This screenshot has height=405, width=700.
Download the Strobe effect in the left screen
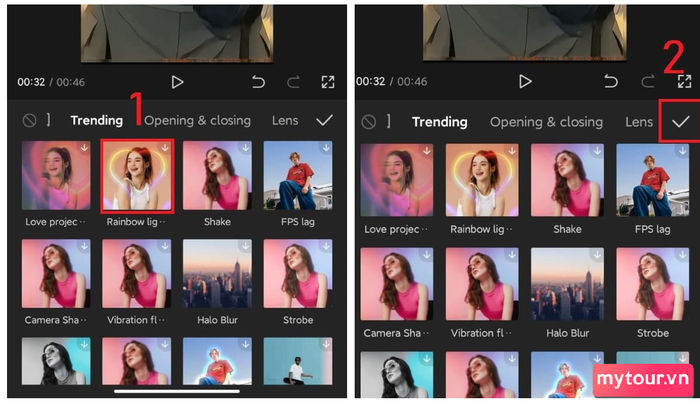(326, 246)
